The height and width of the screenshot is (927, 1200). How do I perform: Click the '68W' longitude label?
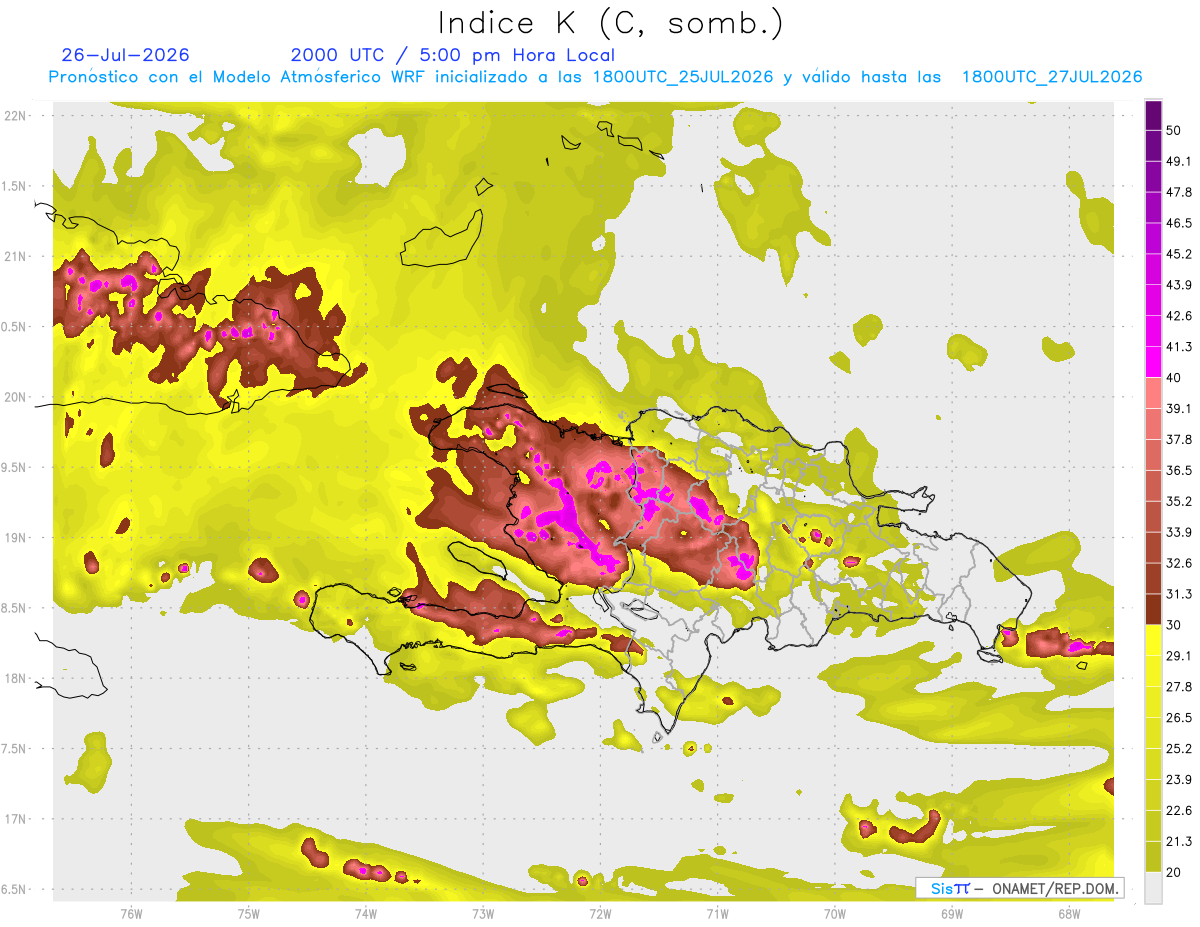coord(1068,913)
